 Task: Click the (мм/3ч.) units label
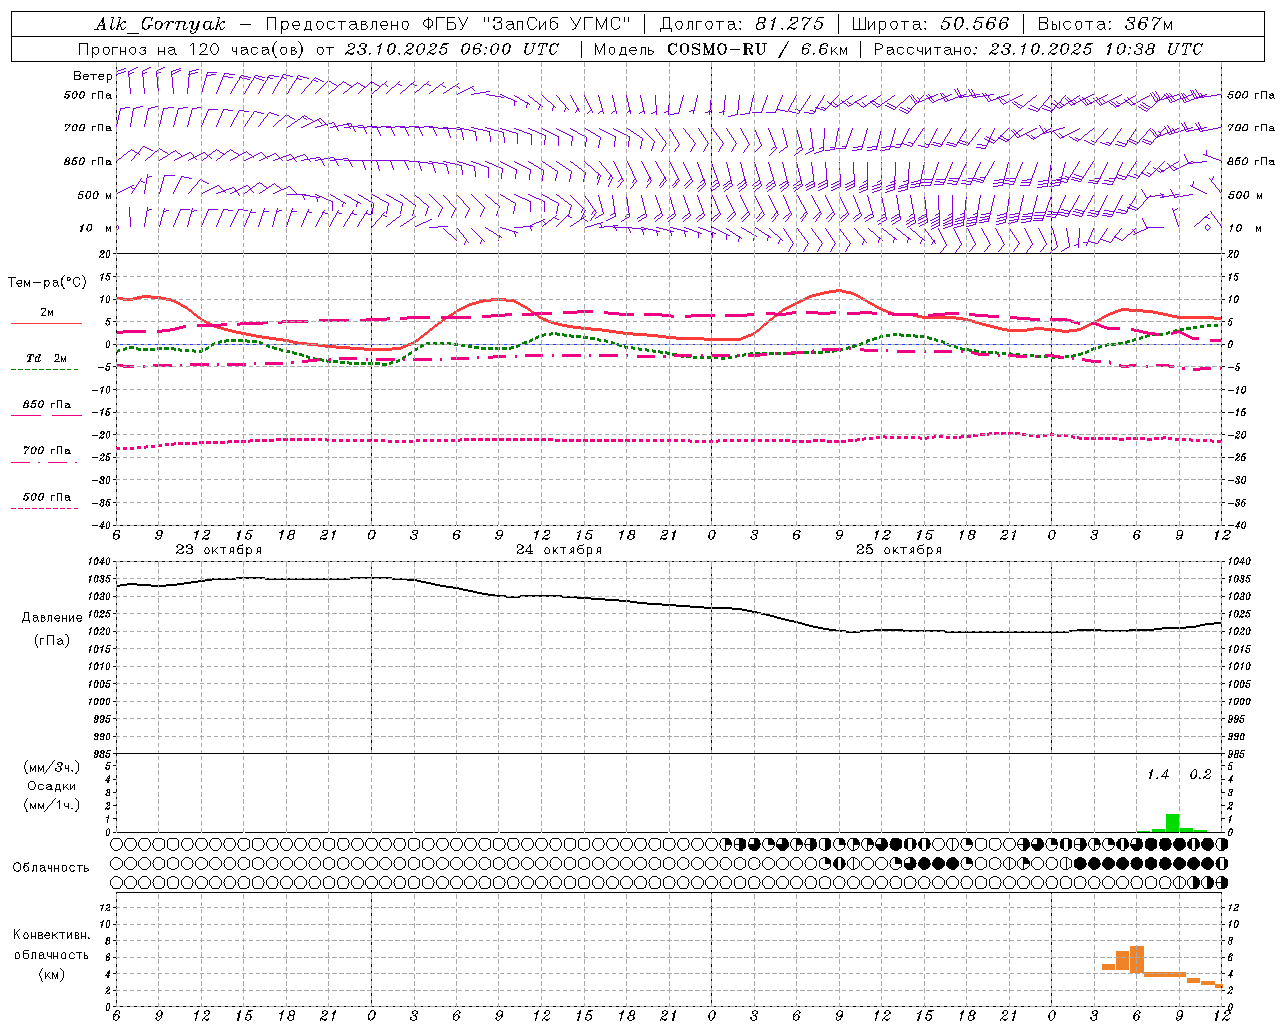[52, 767]
